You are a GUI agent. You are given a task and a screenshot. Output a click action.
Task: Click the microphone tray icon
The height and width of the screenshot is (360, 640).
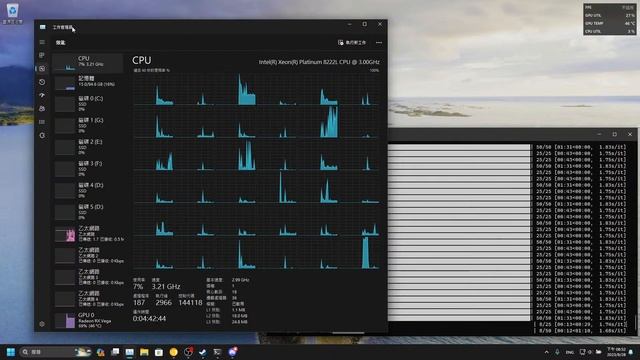557,352
